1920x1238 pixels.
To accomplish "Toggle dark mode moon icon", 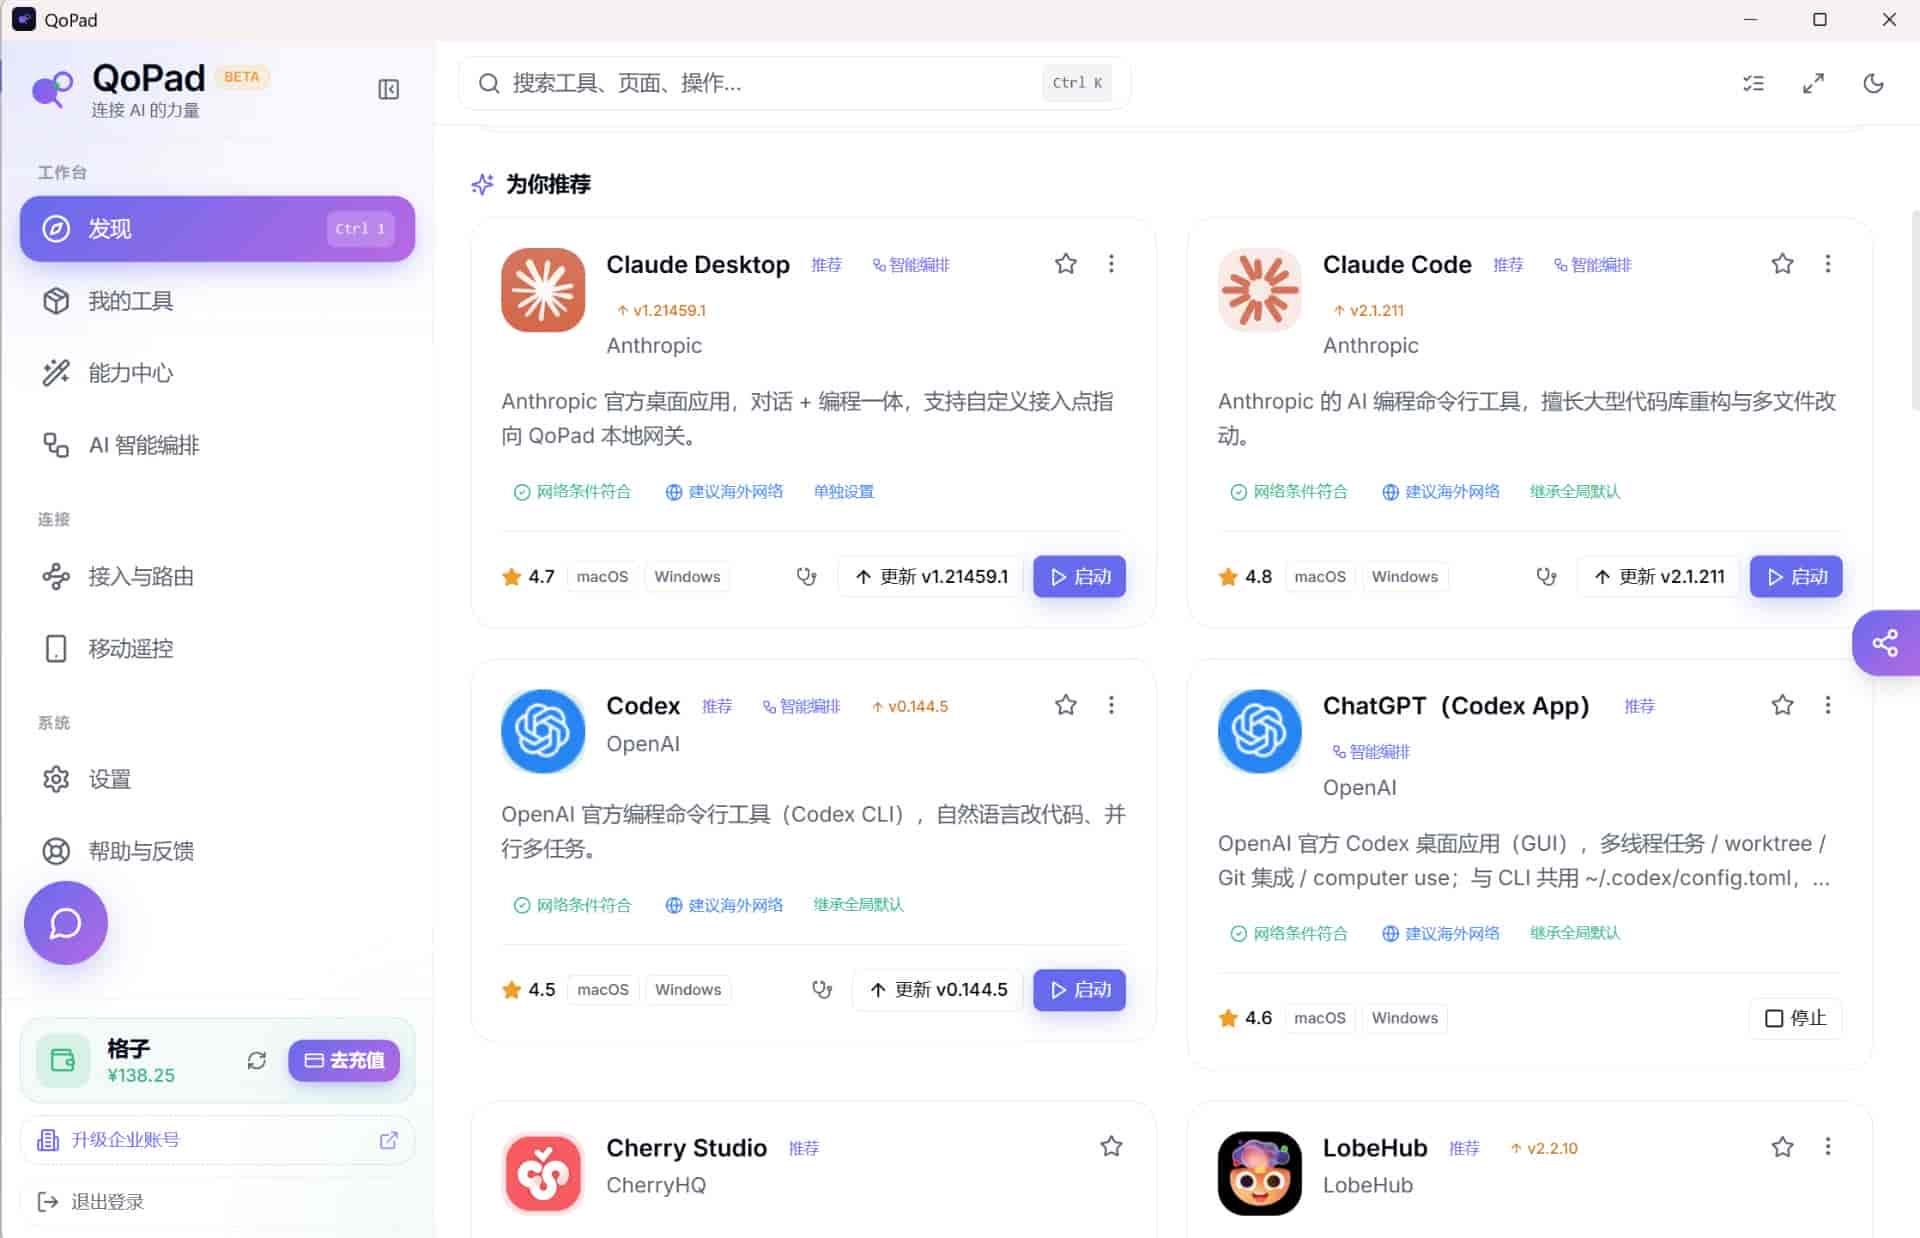I will pyautogui.click(x=1873, y=83).
